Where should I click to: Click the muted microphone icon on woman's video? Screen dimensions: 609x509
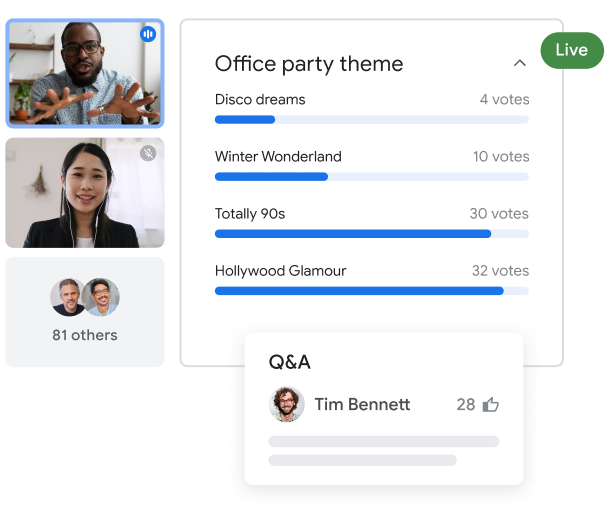click(x=148, y=153)
